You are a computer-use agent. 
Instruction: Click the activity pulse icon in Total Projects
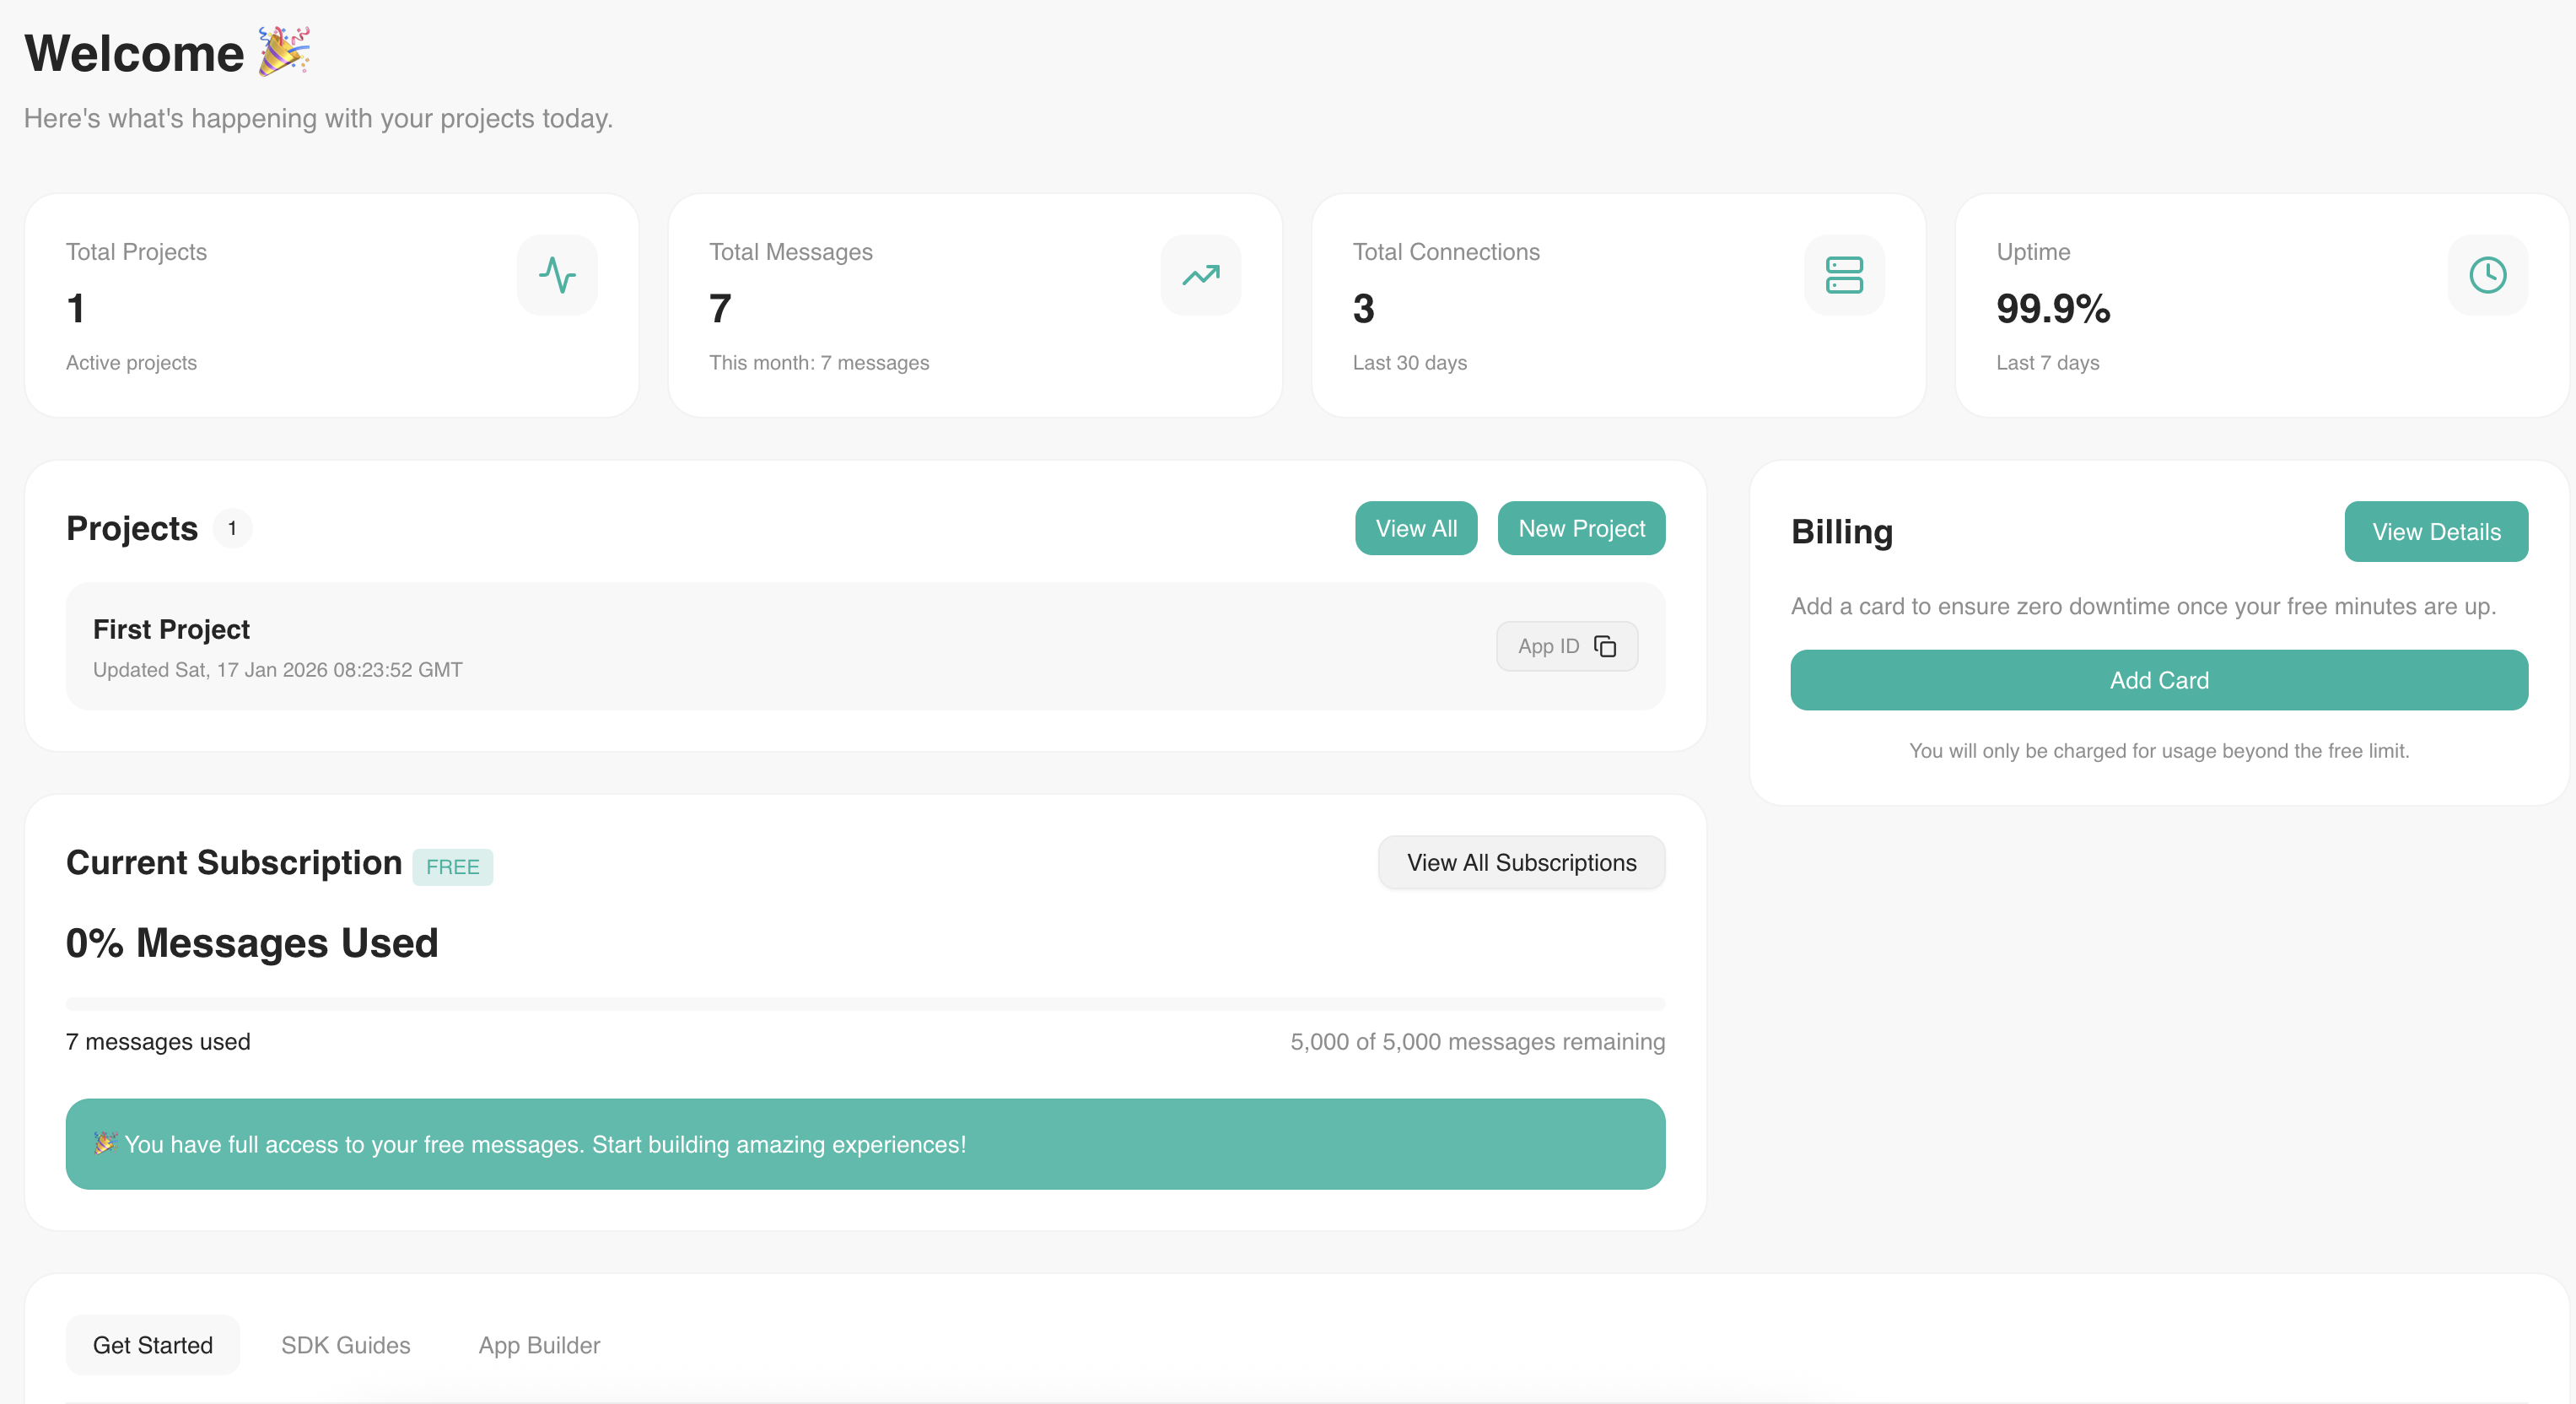pyautogui.click(x=557, y=275)
